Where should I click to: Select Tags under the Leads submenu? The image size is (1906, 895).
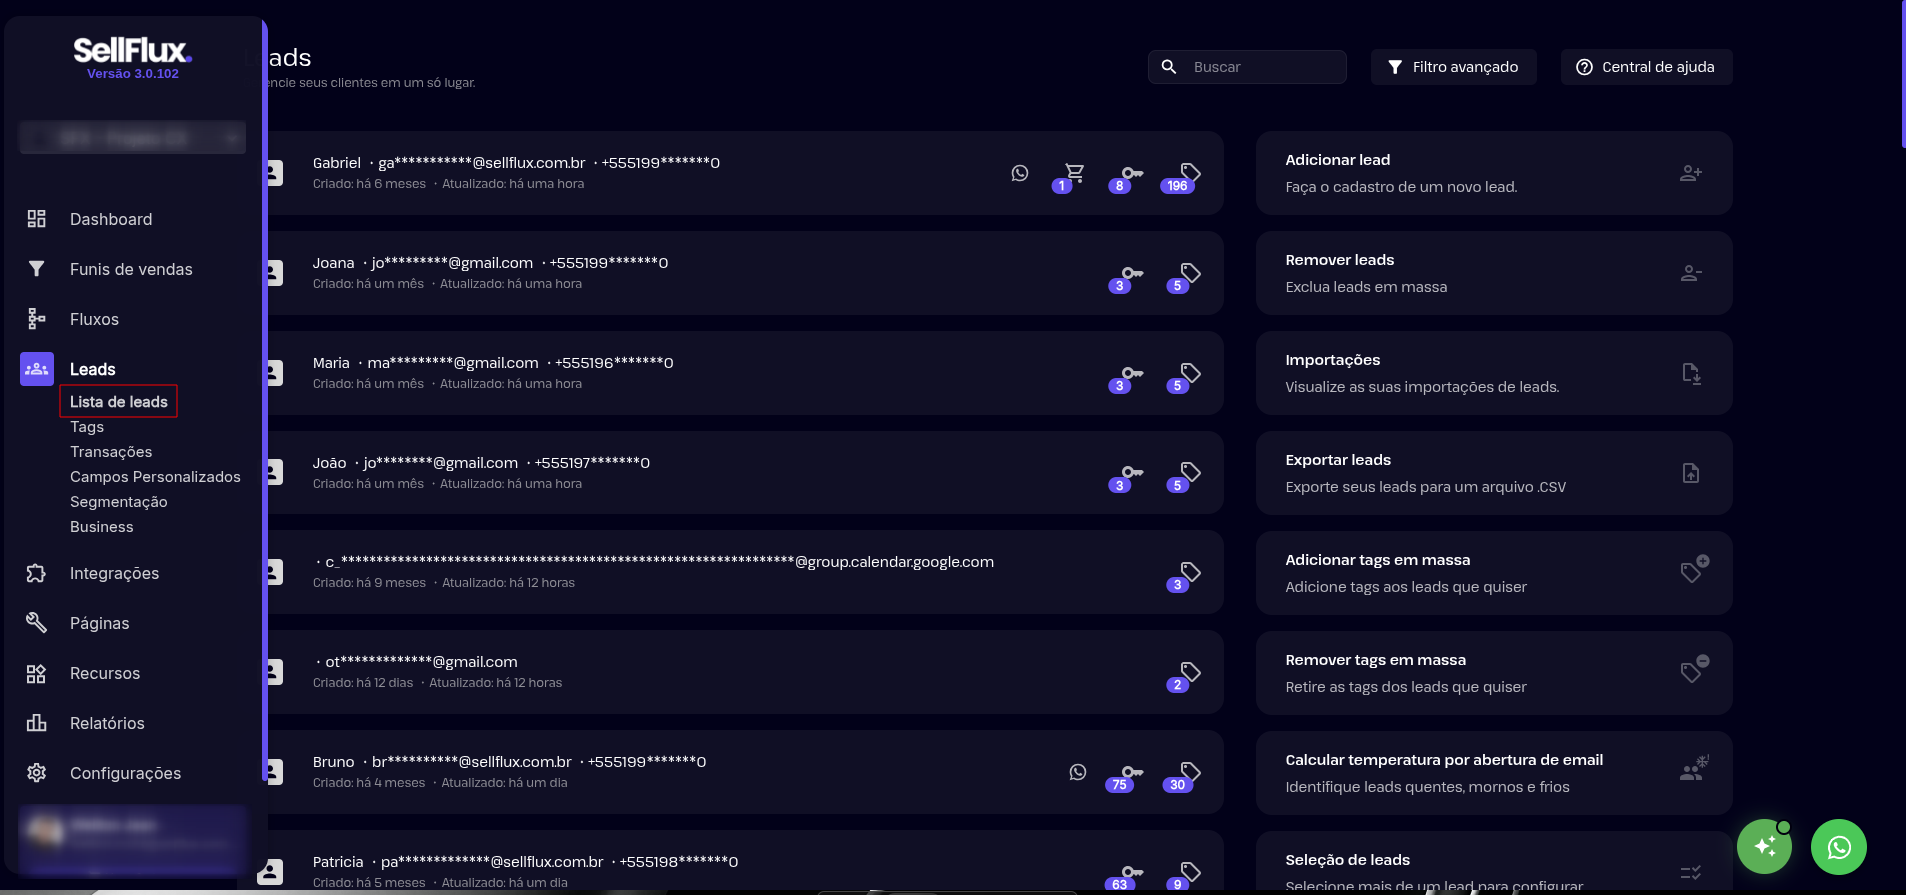(x=87, y=427)
